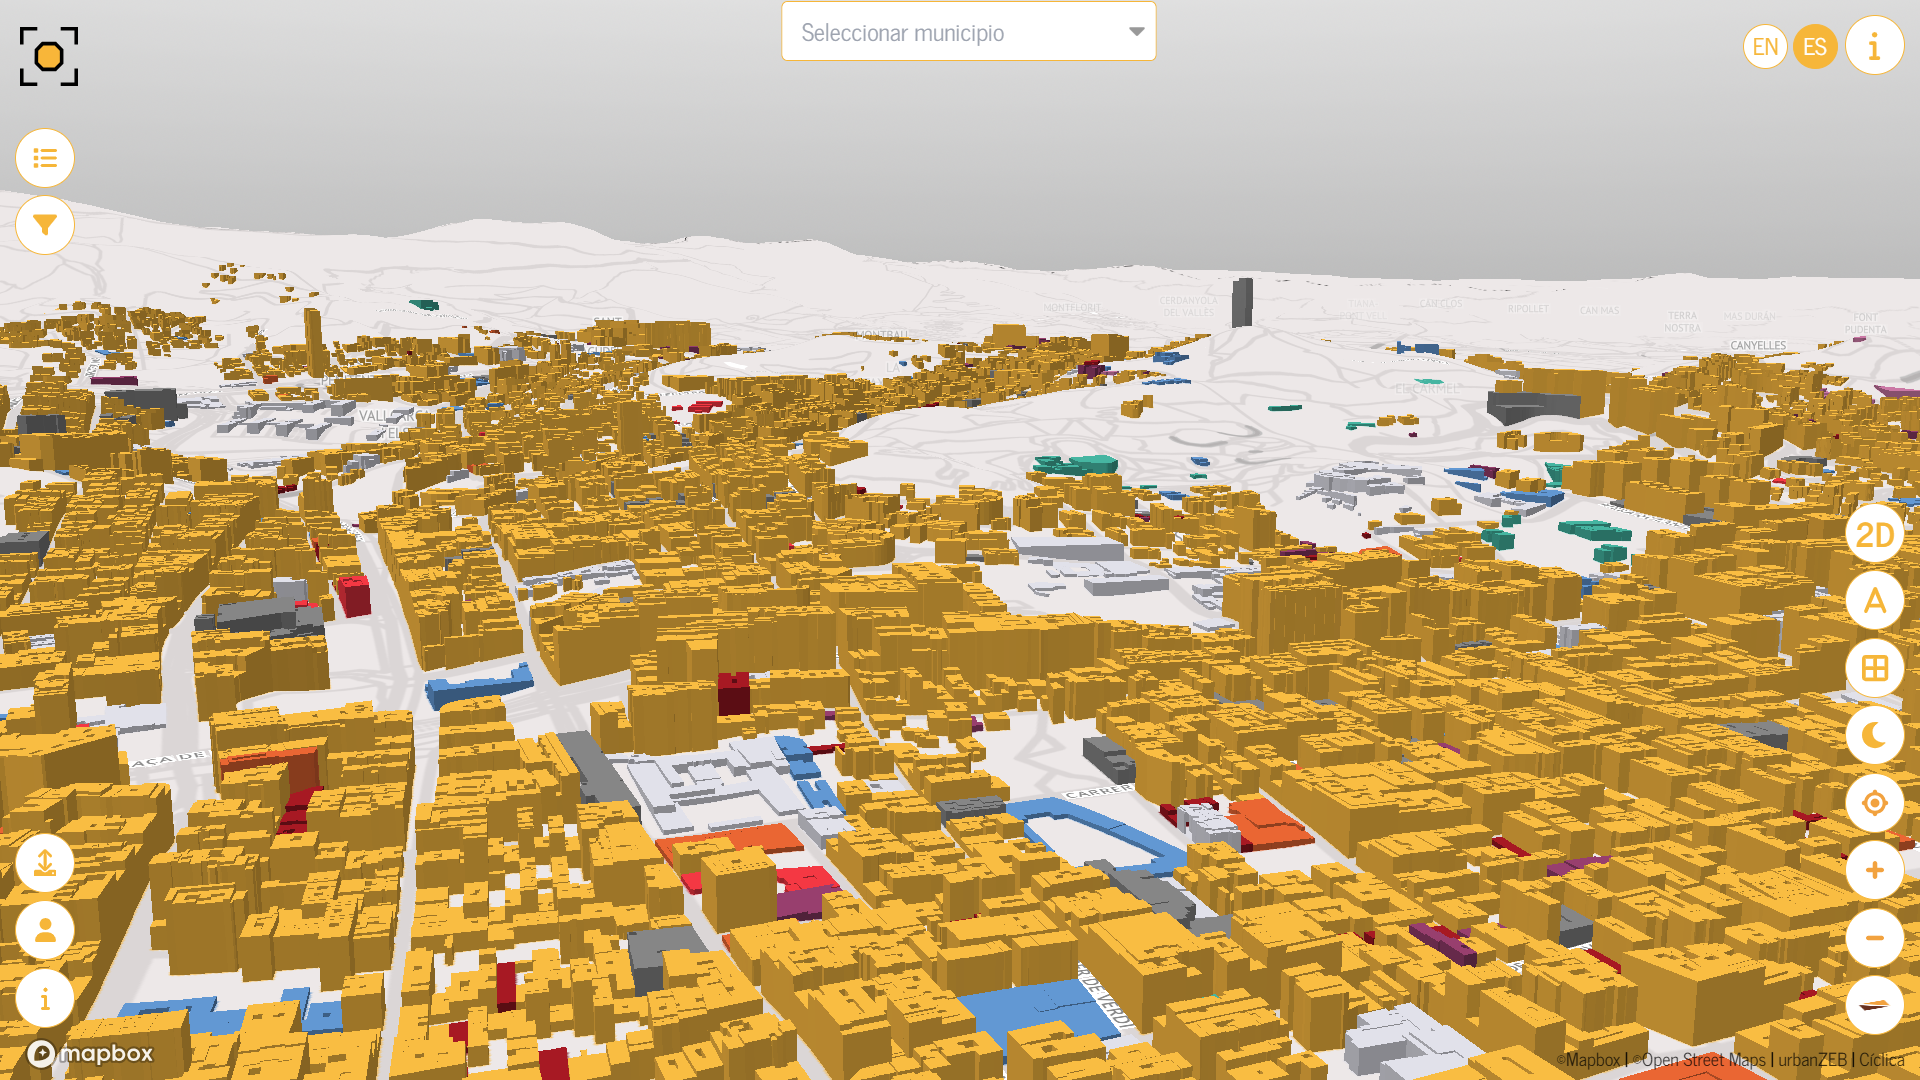Toggle map labels with the A button

click(1875, 600)
